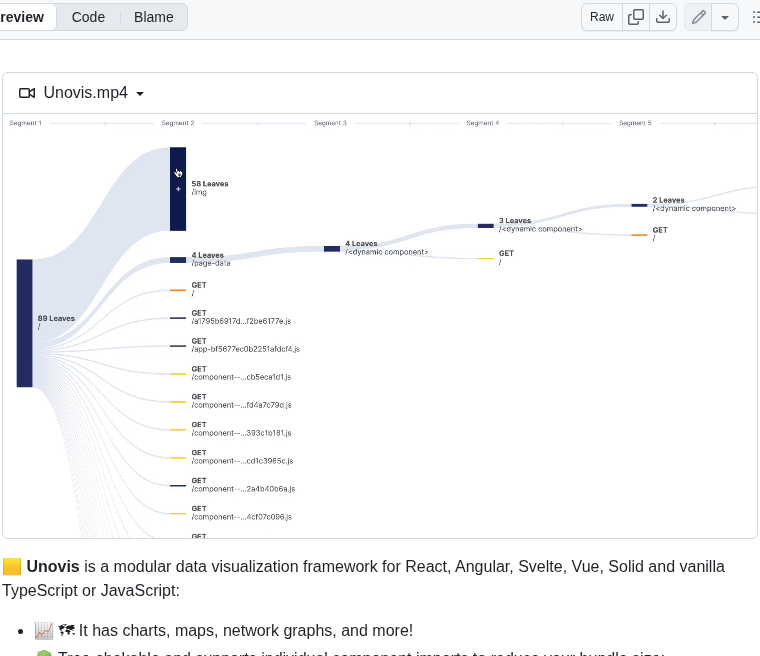Open the Raw file view
The width and height of the screenshot is (760, 656).
tap(602, 17)
